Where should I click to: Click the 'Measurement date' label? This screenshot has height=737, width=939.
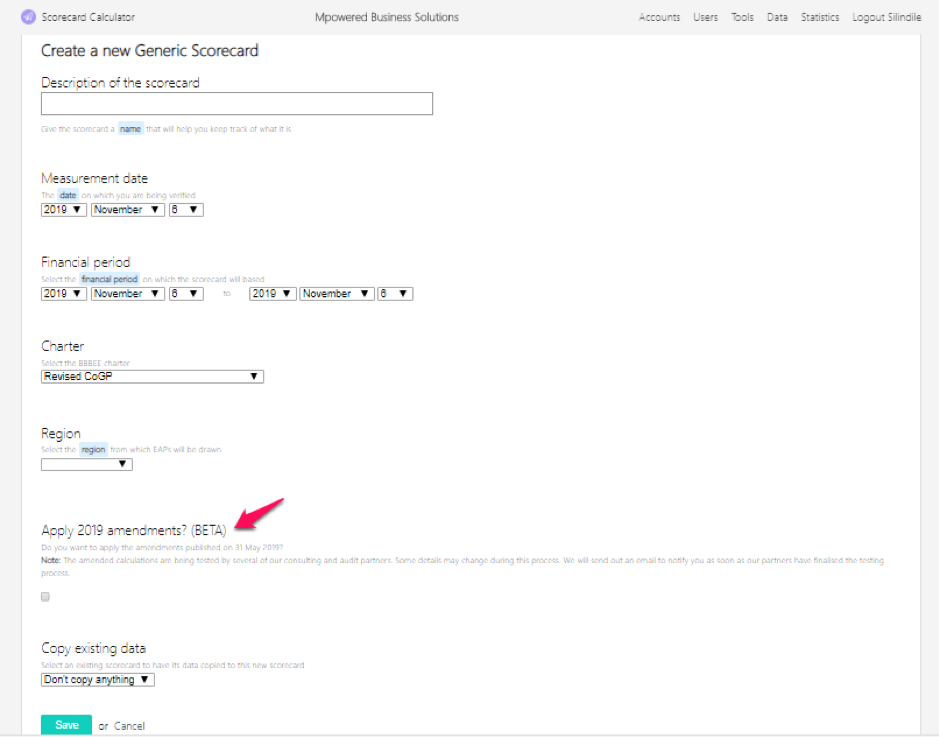click(x=94, y=178)
